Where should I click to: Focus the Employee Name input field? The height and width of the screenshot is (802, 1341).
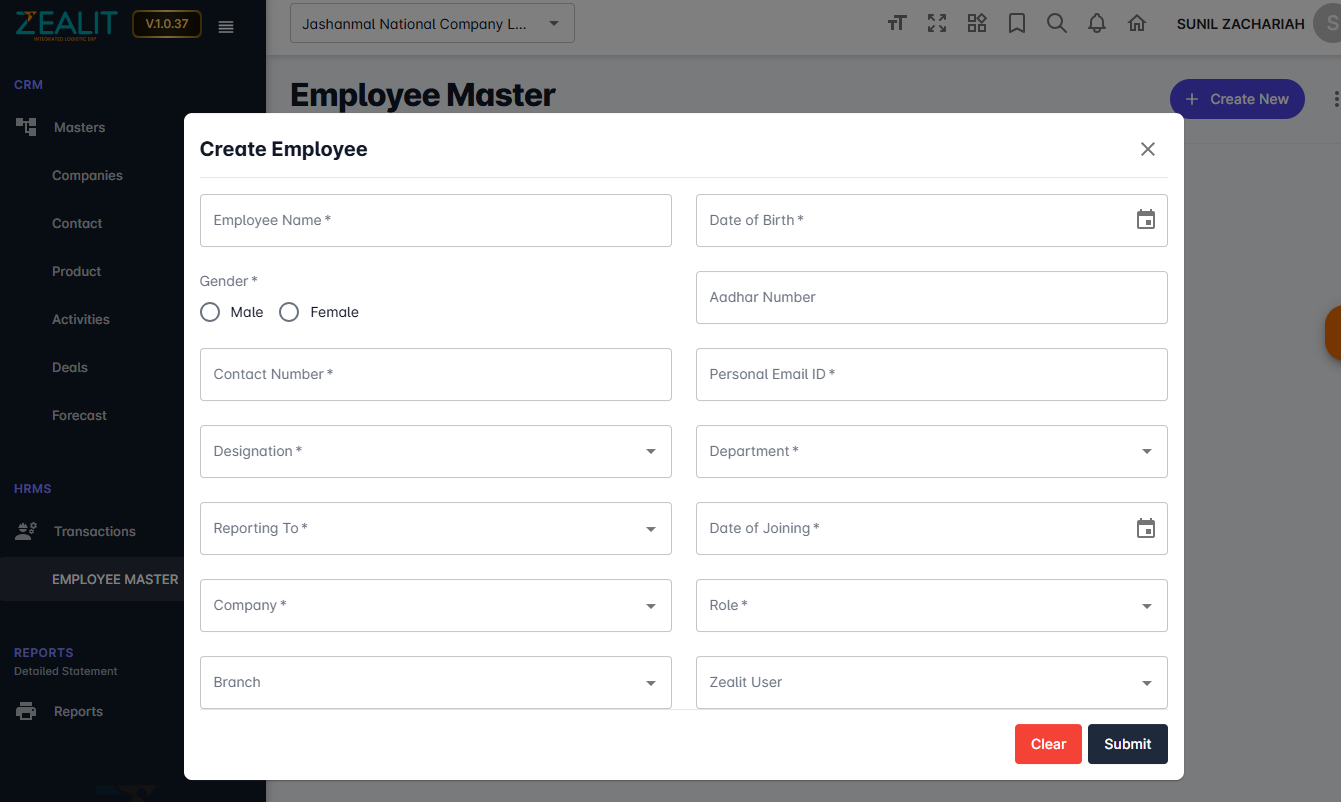436,220
